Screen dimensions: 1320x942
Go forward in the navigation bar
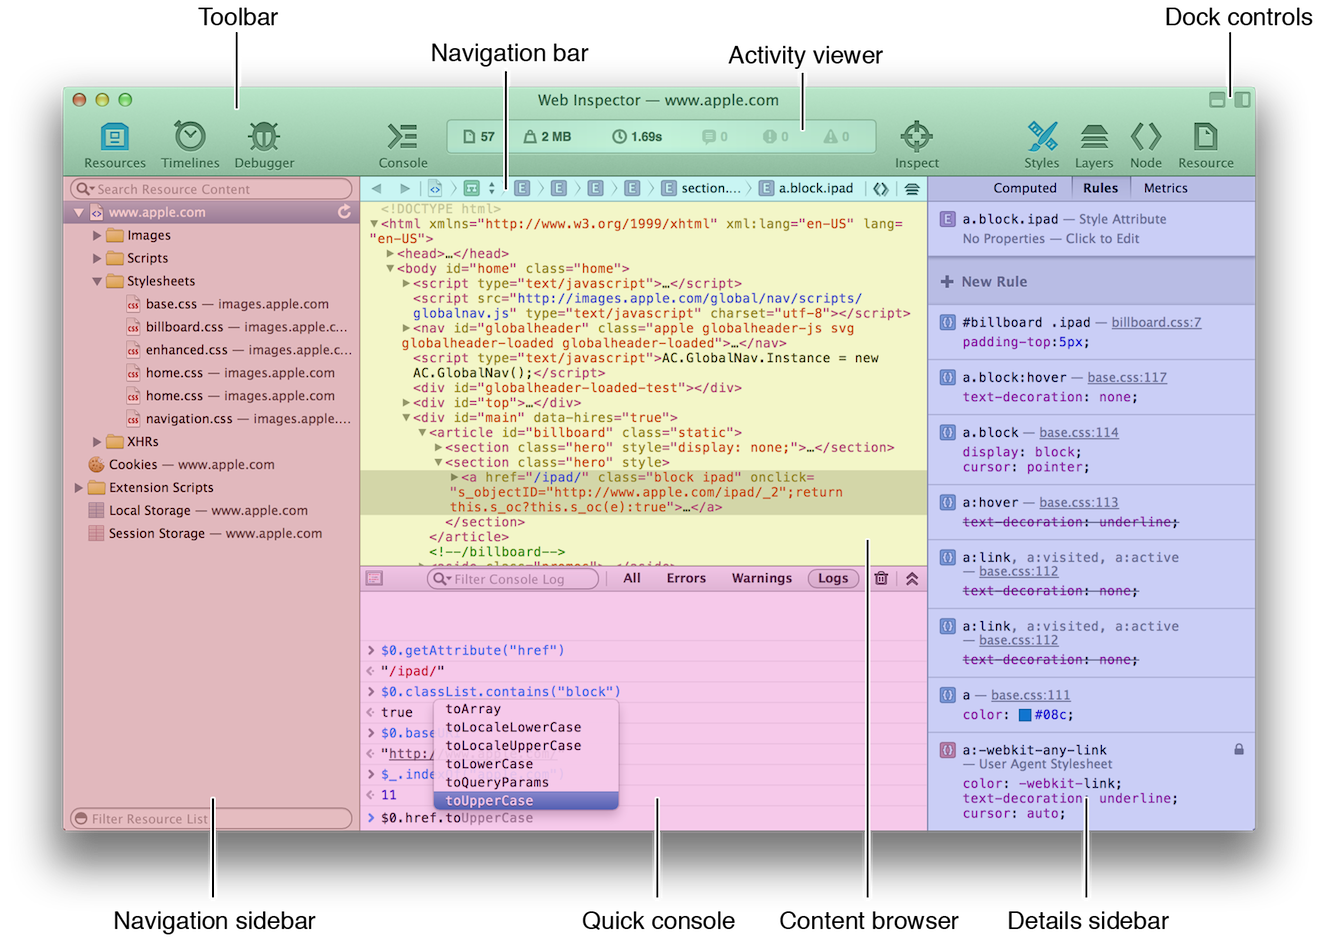point(404,188)
